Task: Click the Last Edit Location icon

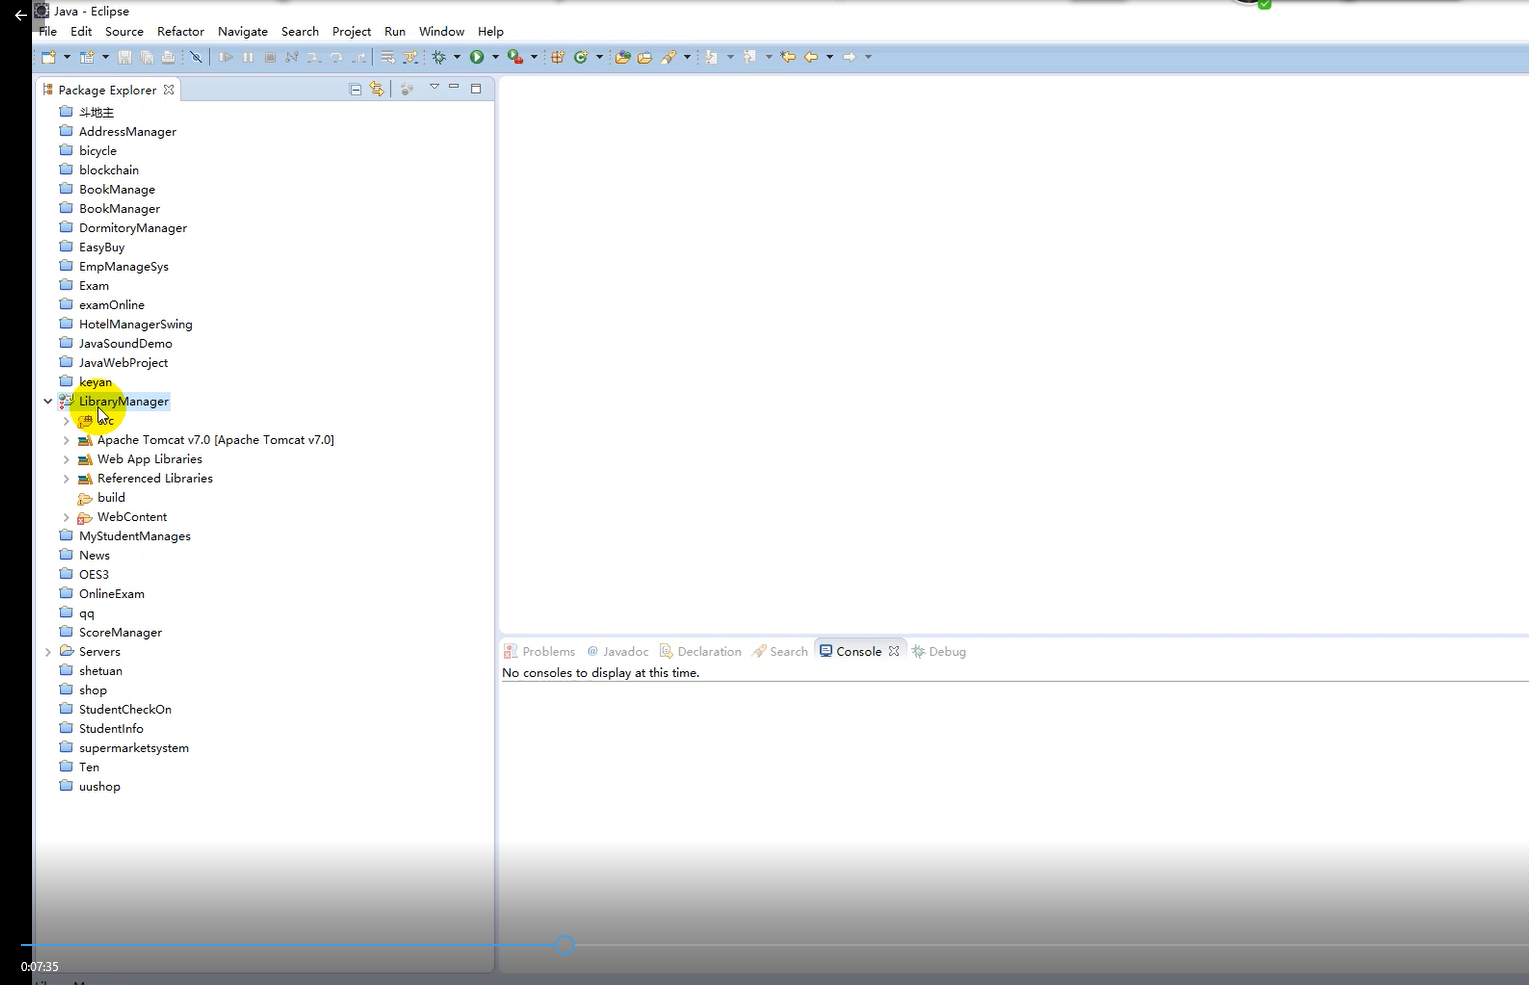Action: coord(788,57)
